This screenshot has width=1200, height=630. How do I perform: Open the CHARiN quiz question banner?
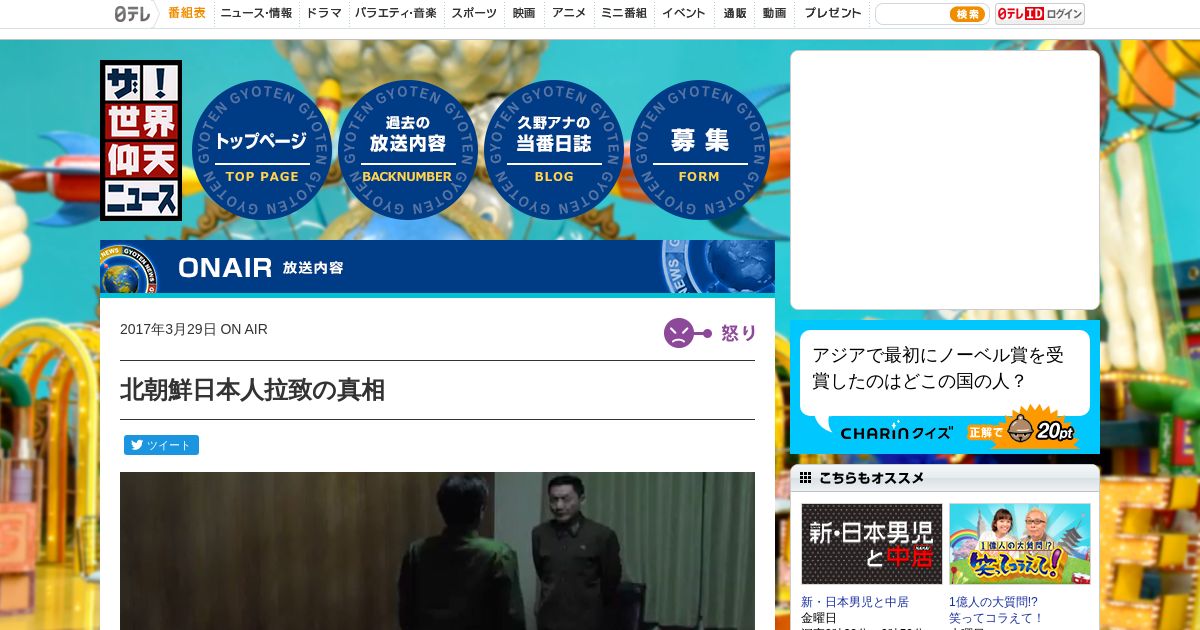click(x=945, y=387)
